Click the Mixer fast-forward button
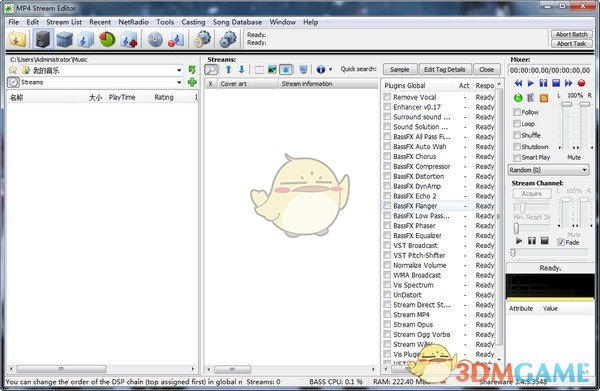Image resolution: width=600 pixels, height=391 pixels. 569,83
